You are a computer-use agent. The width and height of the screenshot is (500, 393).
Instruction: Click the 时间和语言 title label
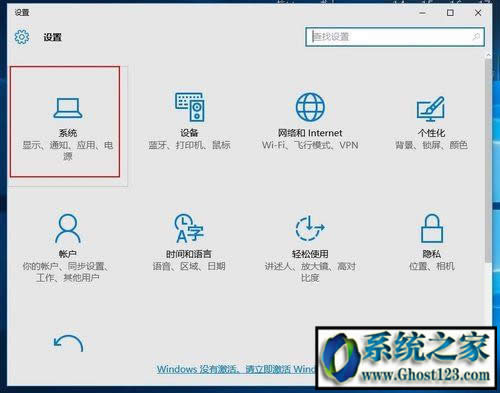189,254
